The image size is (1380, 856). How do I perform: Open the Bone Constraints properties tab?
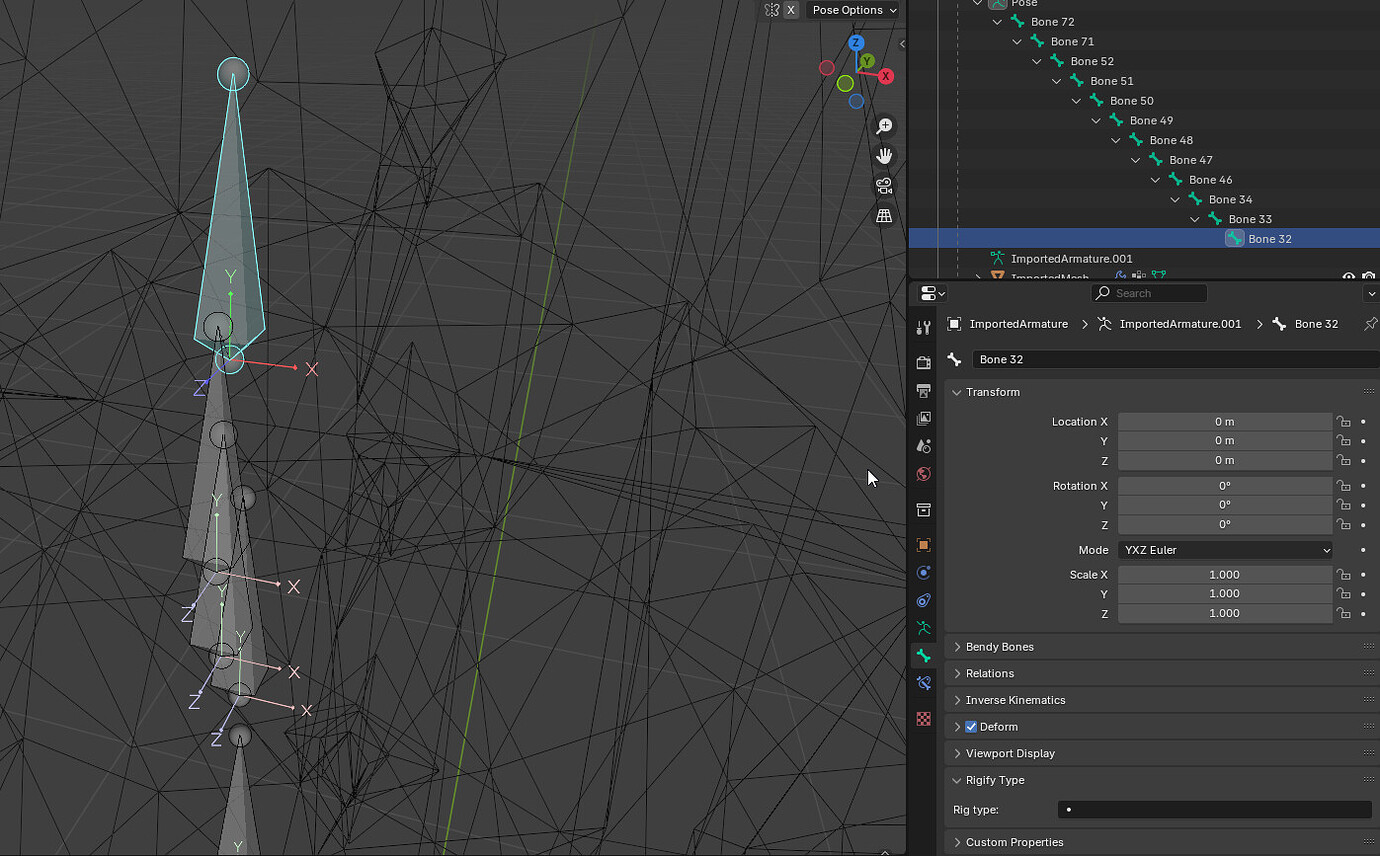tap(923, 683)
